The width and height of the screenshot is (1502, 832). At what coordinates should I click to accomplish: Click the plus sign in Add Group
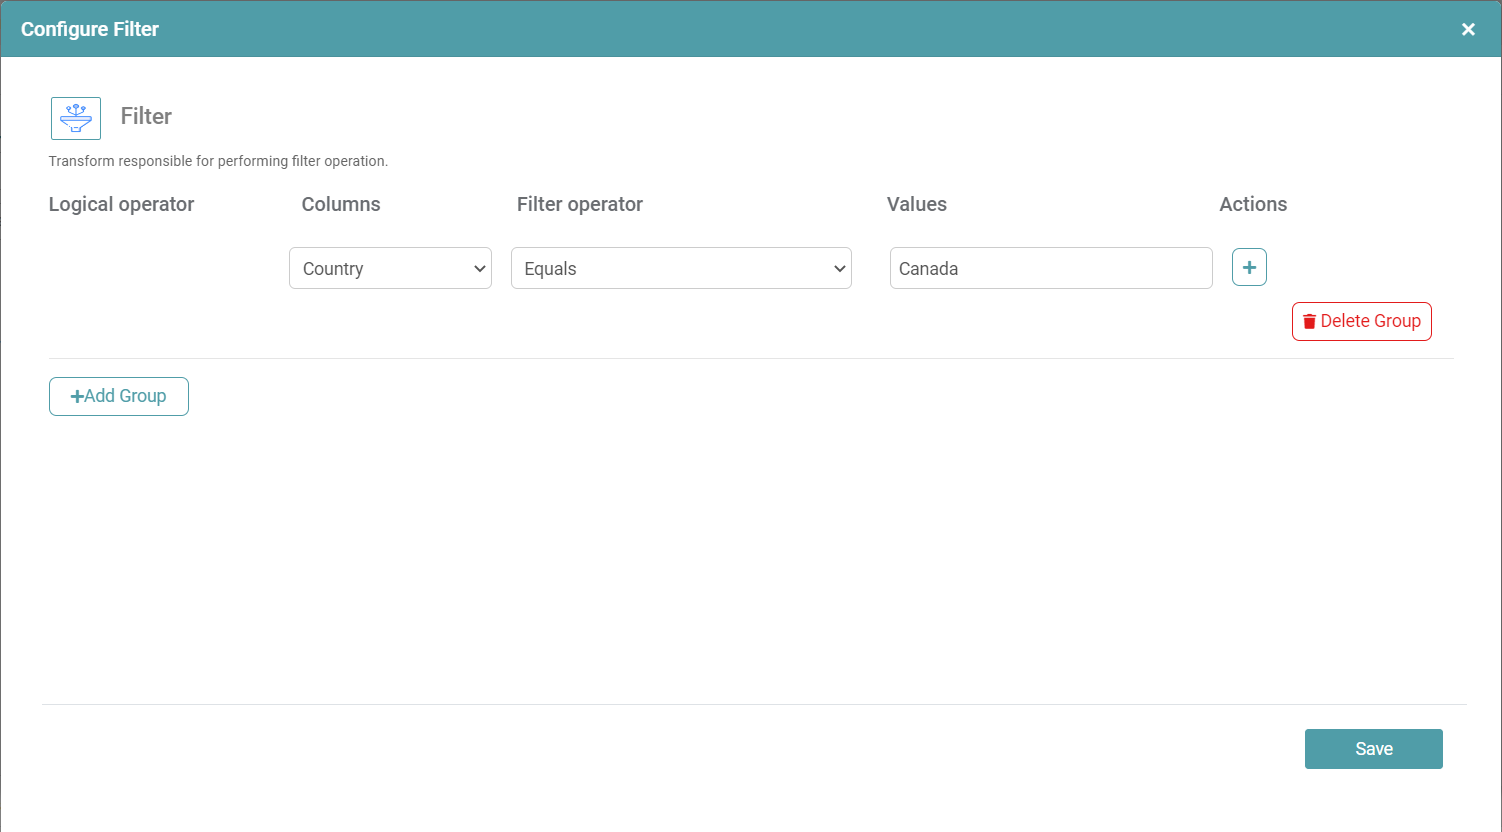coord(77,396)
